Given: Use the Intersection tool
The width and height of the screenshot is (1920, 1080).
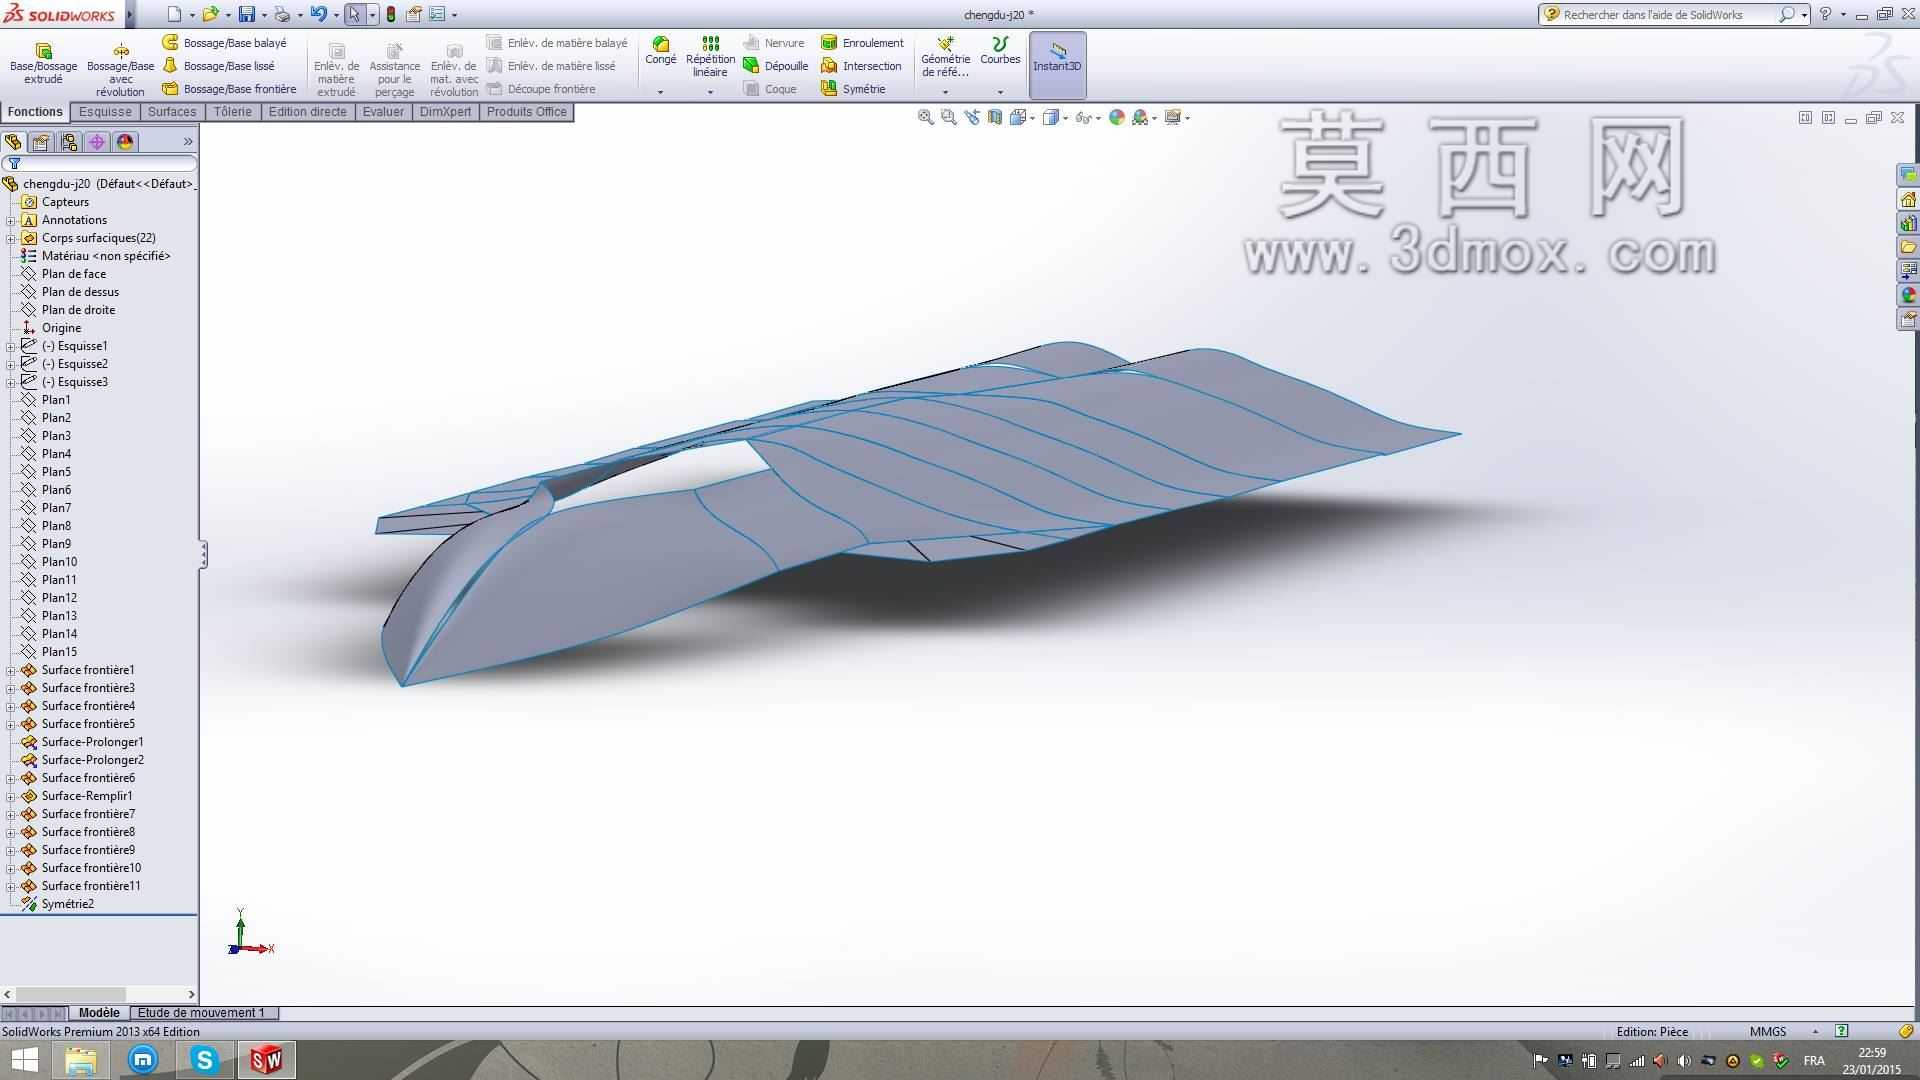Looking at the screenshot, I should [861, 66].
